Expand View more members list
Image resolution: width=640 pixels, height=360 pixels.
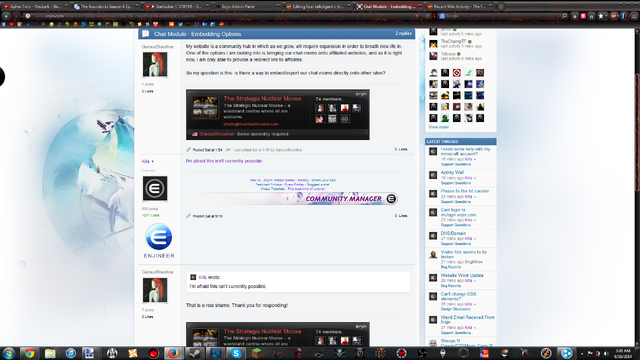pos(438,127)
